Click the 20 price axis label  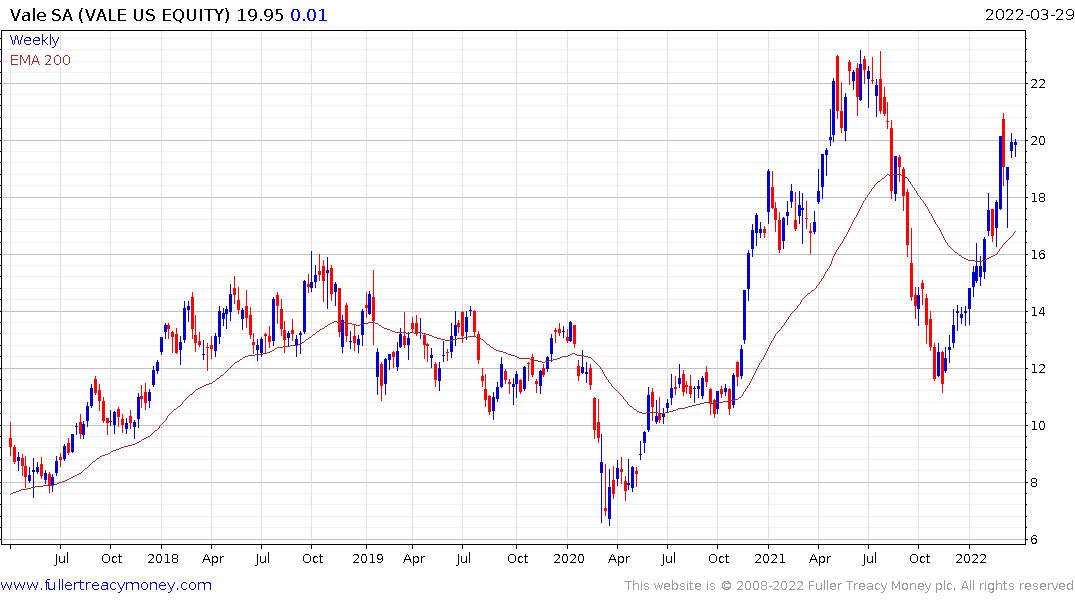[1038, 141]
